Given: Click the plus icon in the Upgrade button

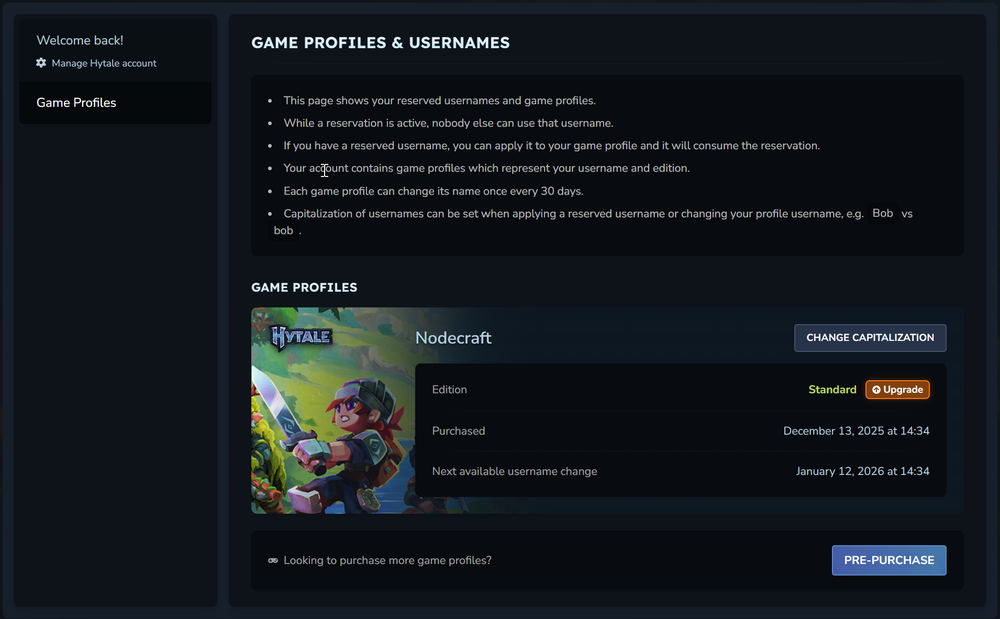Looking at the screenshot, I should pyautogui.click(x=876, y=390).
